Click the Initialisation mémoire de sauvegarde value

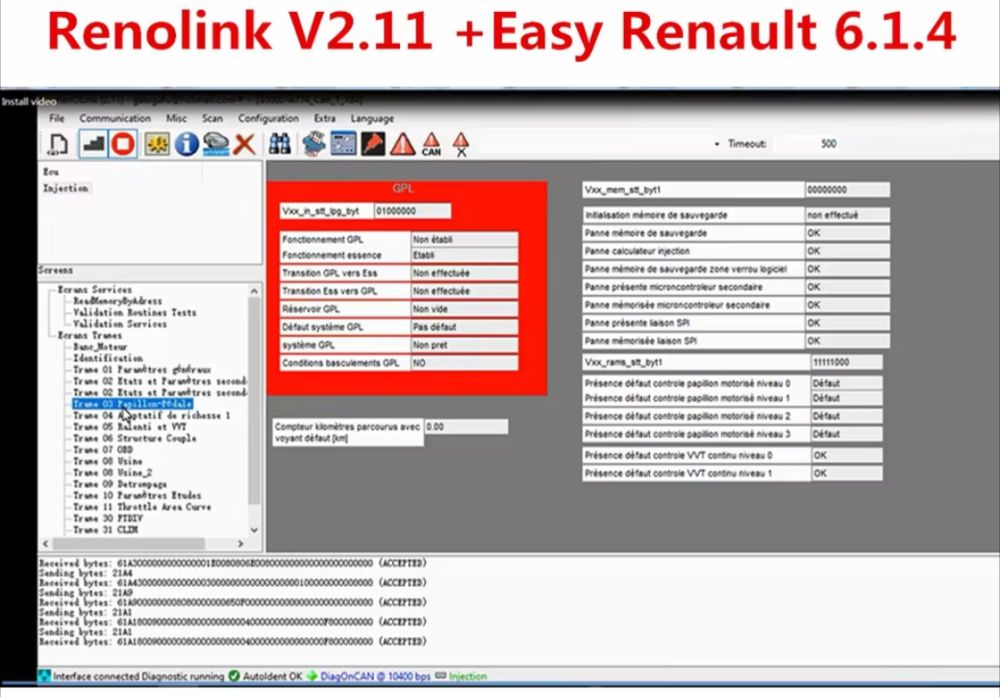point(847,215)
